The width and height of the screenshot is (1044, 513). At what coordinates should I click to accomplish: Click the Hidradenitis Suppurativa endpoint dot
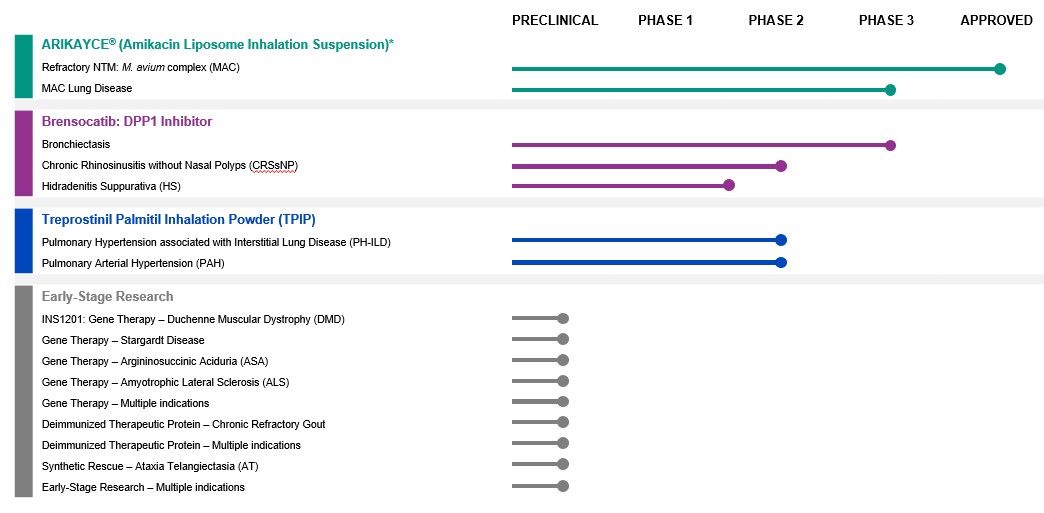click(729, 185)
